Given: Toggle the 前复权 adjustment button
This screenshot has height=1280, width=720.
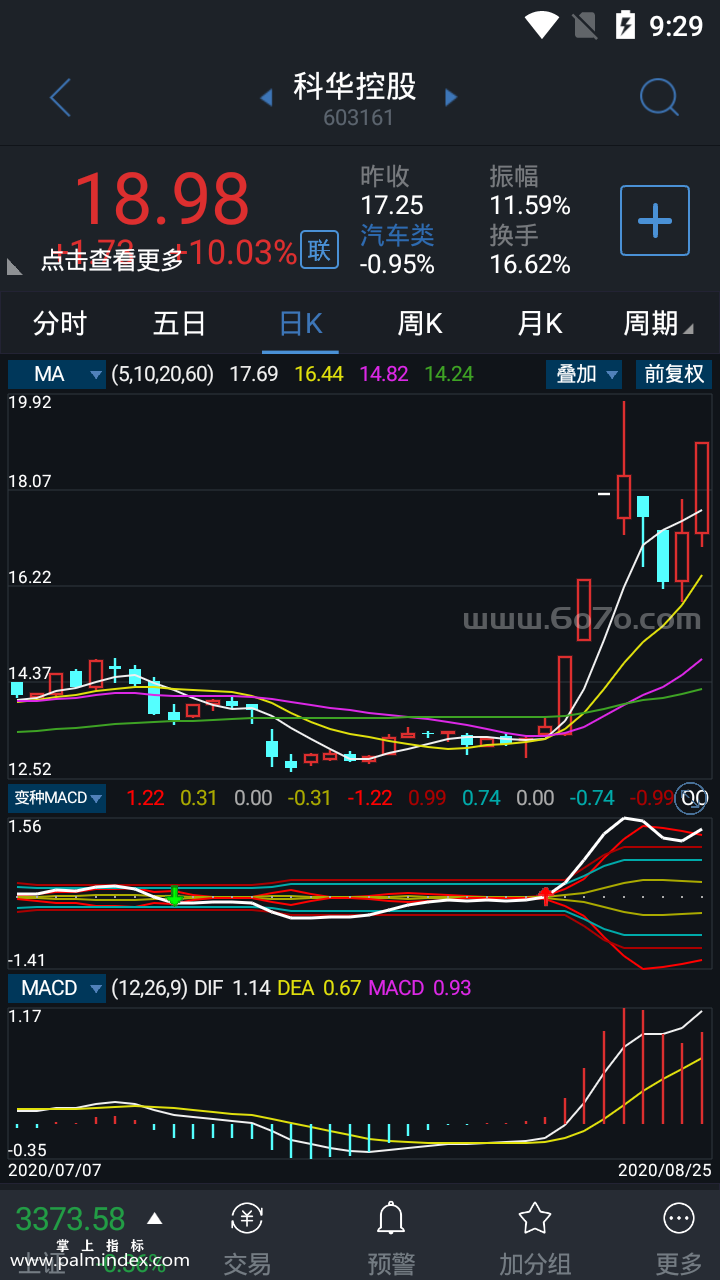Looking at the screenshot, I should pos(674,374).
